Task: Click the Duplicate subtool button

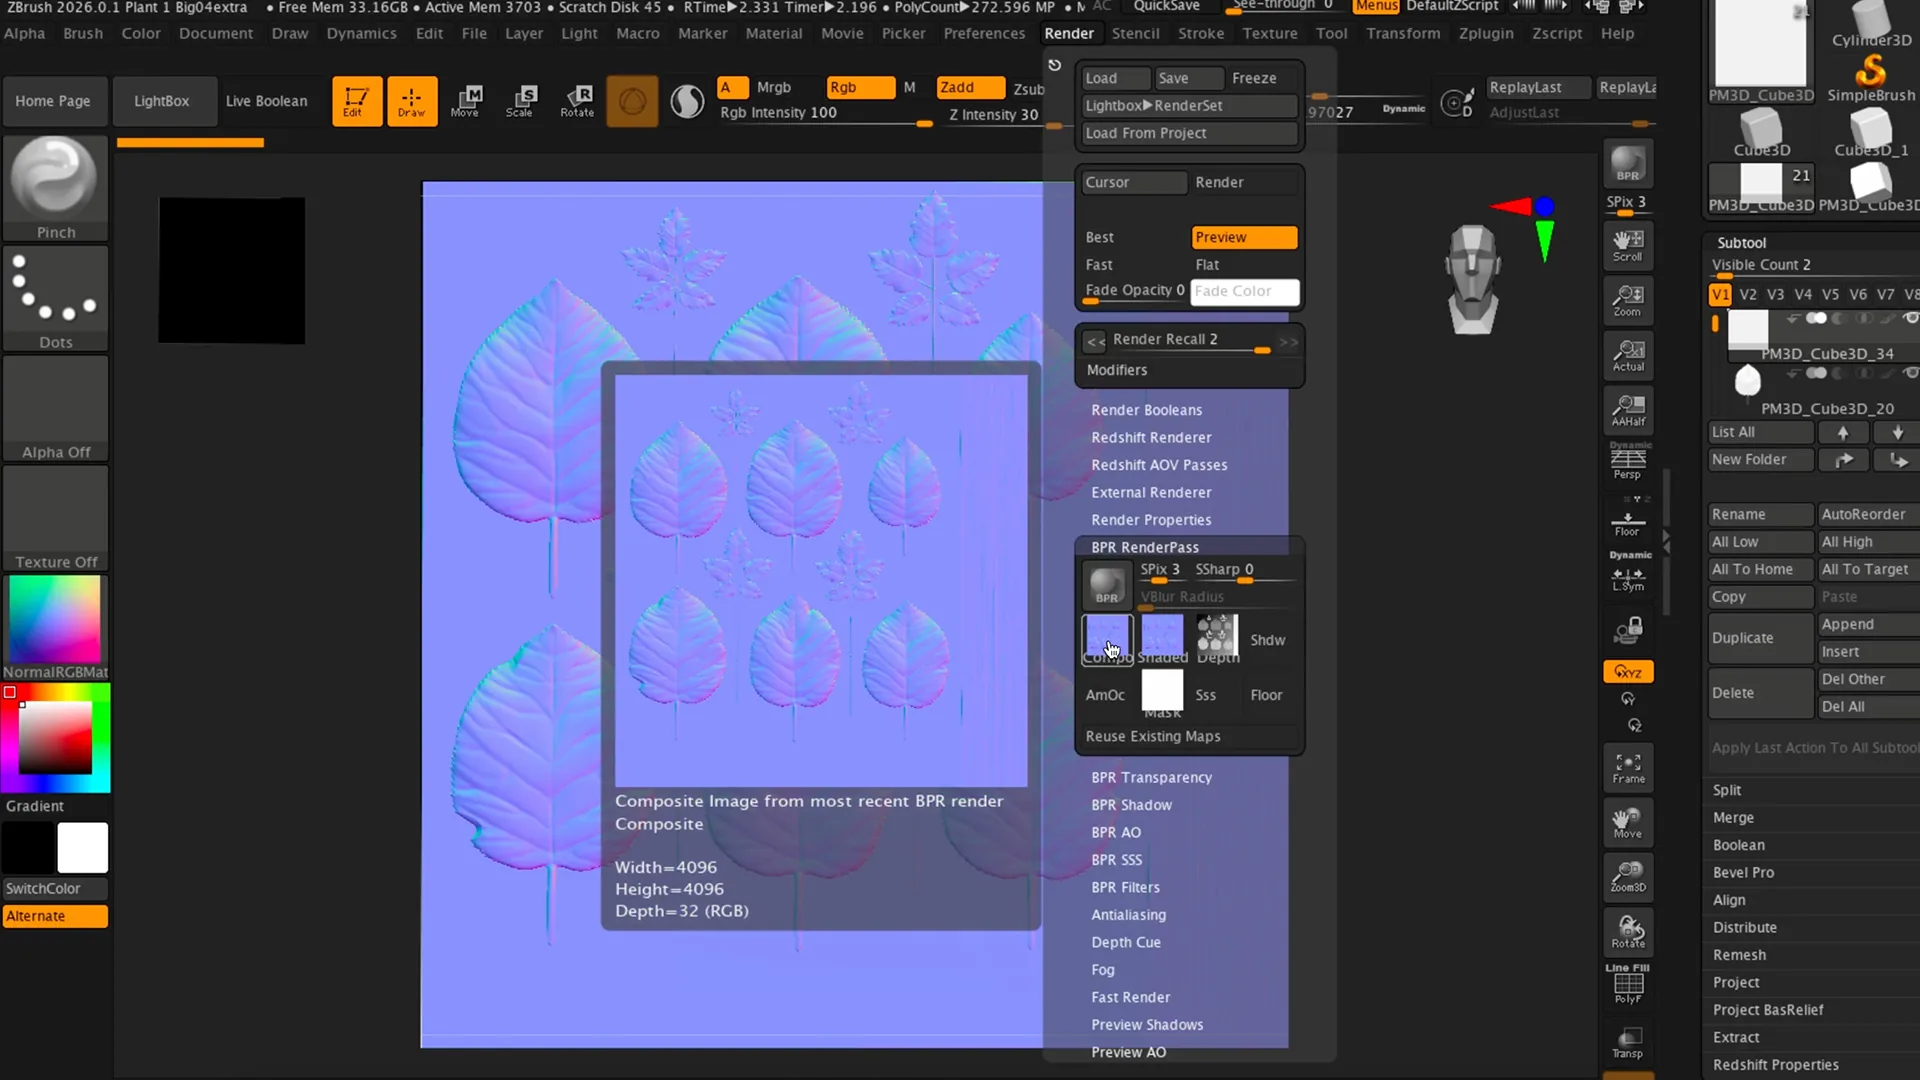Action: point(1761,638)
